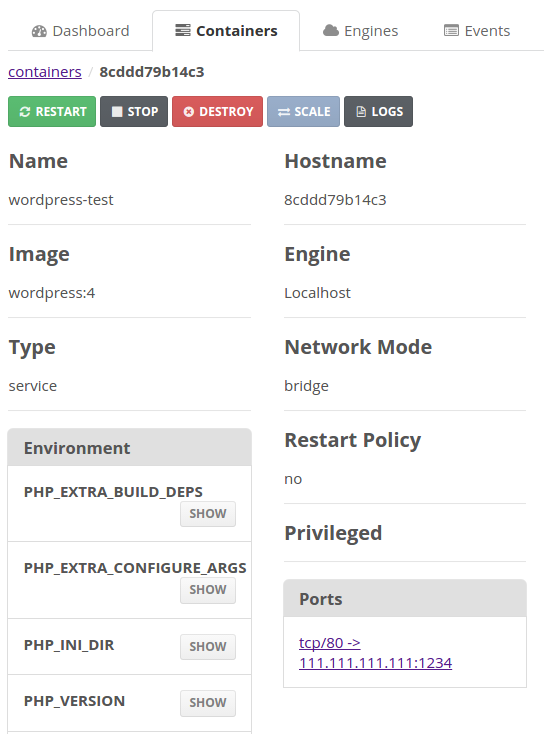Click the refresh icon on Restart button
544x734 pixels.
pyautogui.click(x=25, y=112)
